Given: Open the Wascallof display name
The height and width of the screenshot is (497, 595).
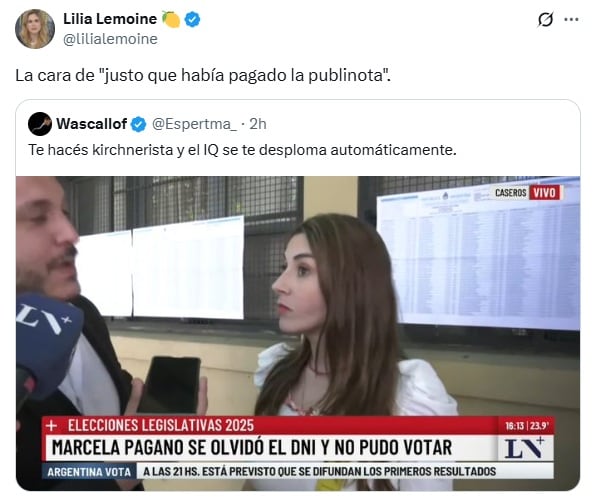Looking at the screenshot, I should pyautogui.click(x=92, y=124).
